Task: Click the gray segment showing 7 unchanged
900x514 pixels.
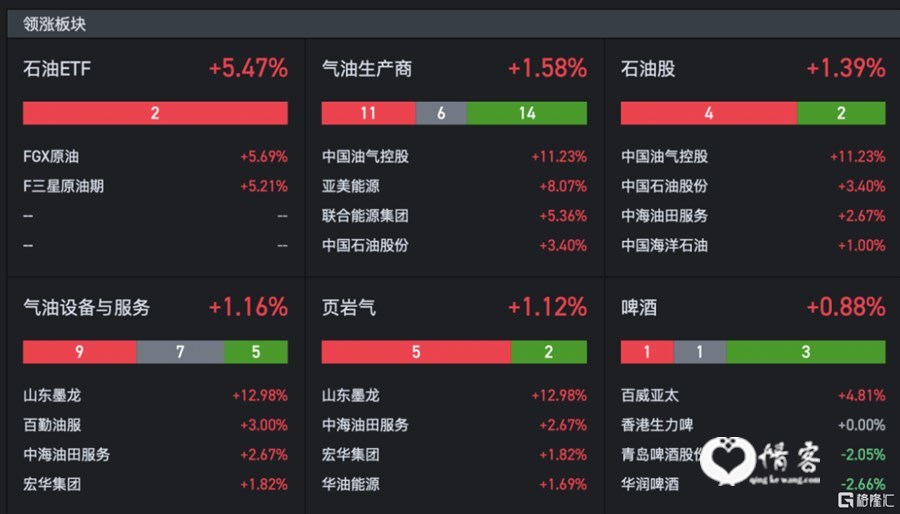Action: (180, 352)
